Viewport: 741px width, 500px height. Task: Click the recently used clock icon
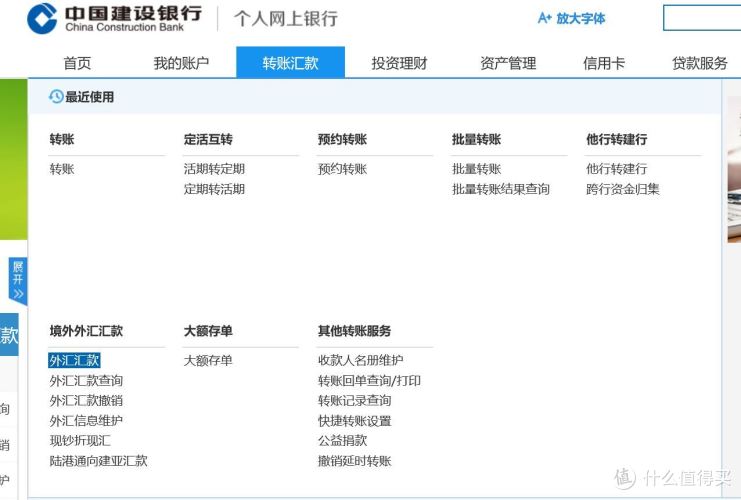click(x=56, y=97)
